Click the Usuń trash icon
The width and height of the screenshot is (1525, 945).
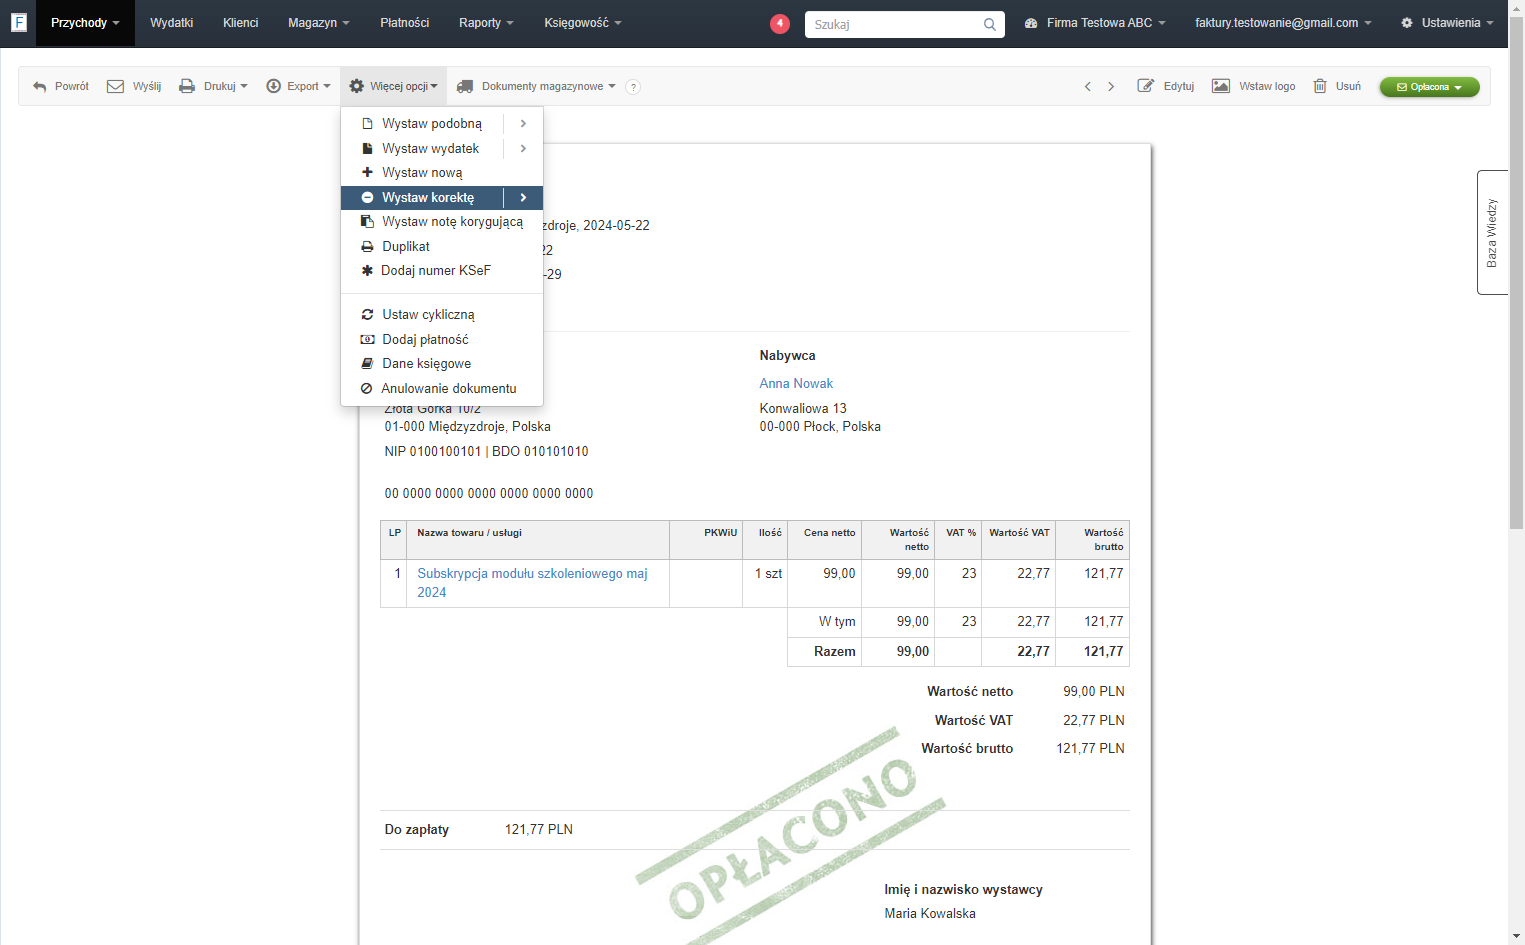[1320, 86]
